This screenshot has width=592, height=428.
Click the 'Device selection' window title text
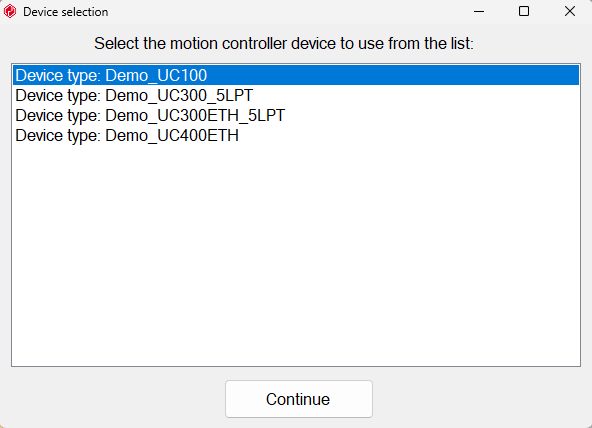pos(66,12)
